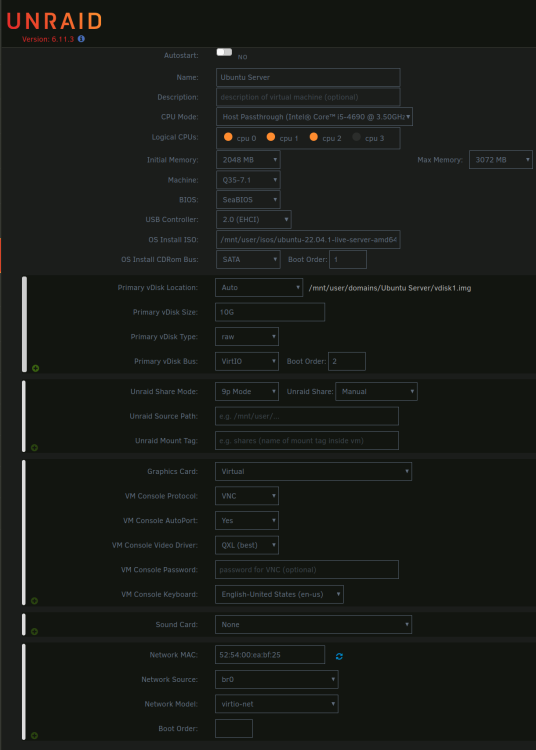Click the vDisk Boot Order field
Image resolution: width=536 pixels, height=750 pixels.
point(347,361)
